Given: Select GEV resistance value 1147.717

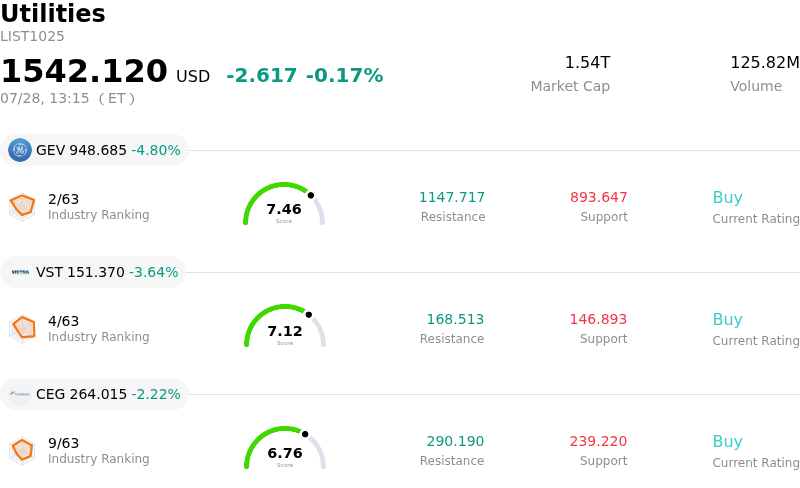Looking at the screenshot, I should coord(452,197).
